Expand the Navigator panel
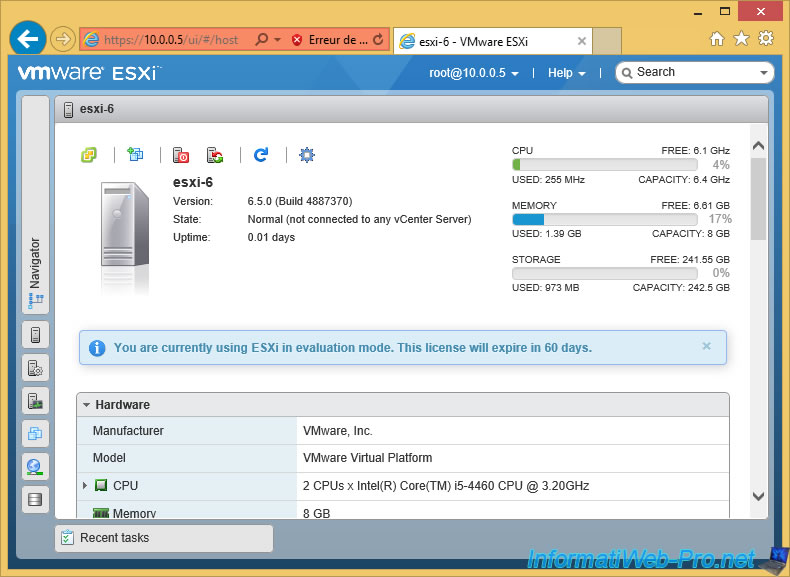790x577 pixels. coord(35,205)
